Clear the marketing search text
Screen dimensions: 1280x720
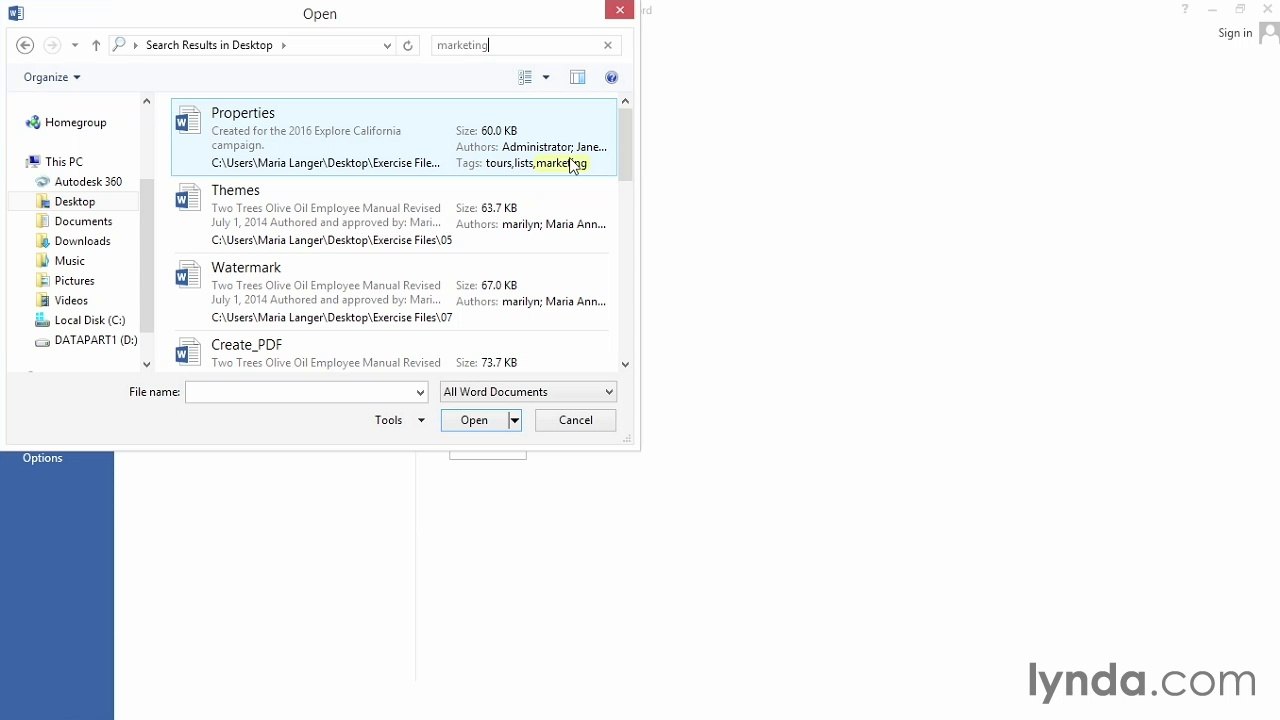pos(608,45)
